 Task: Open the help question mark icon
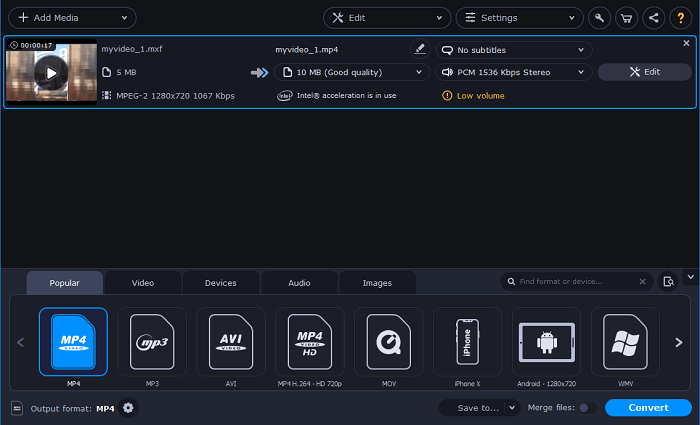click(680, 18)
